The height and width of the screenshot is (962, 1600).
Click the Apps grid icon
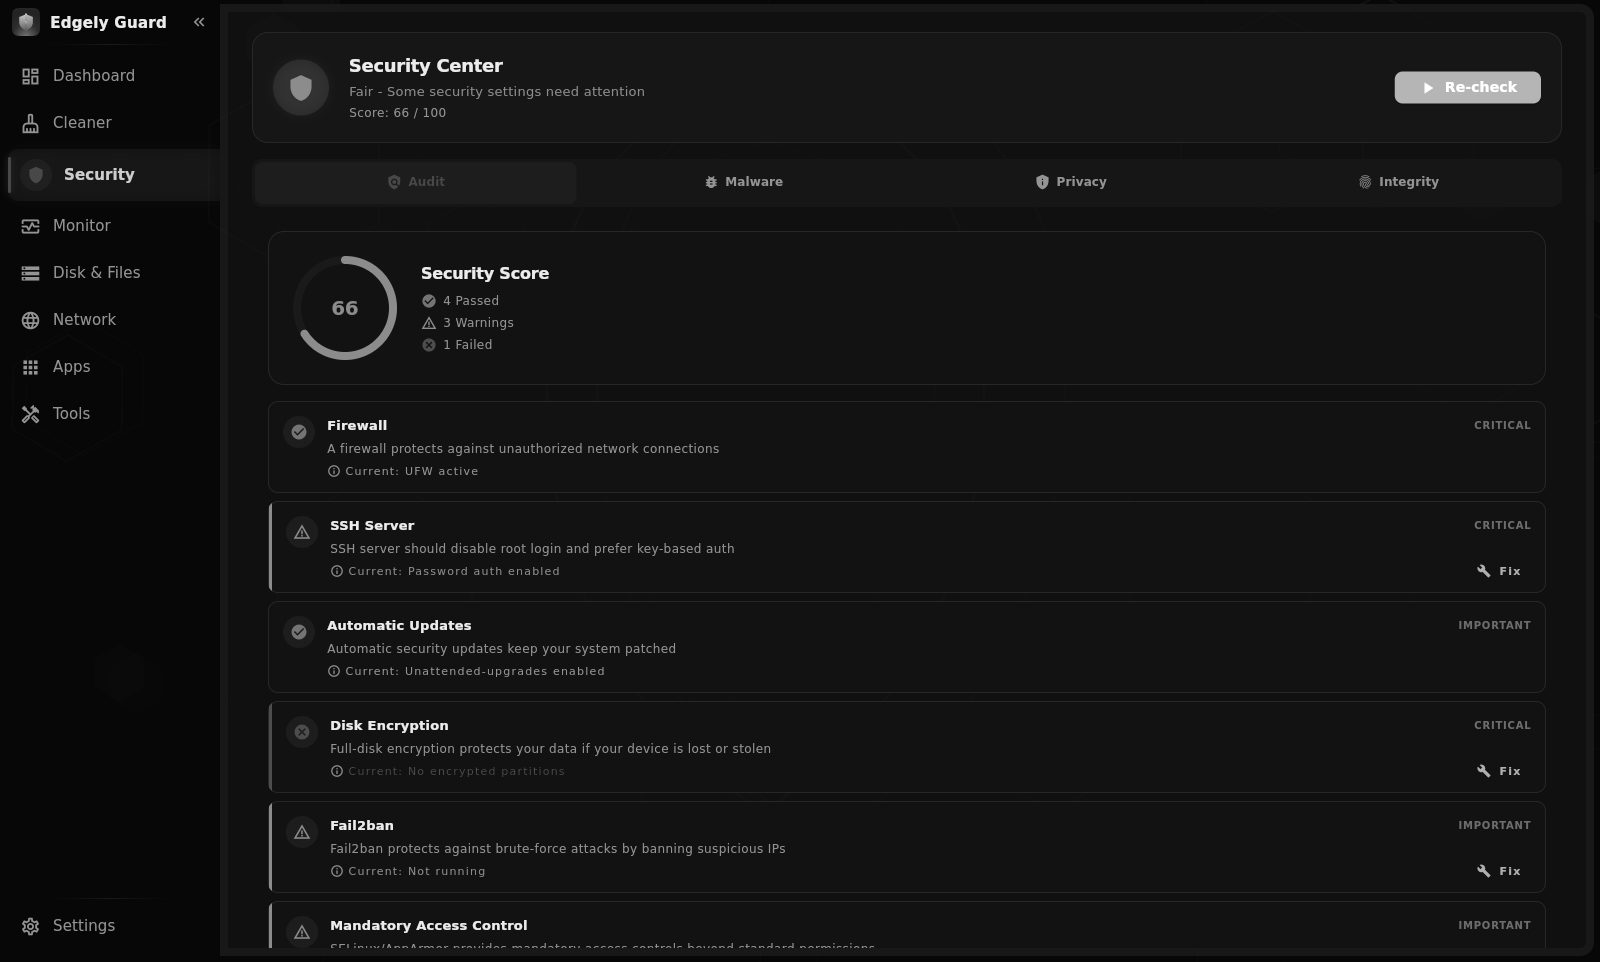point(31,367)
